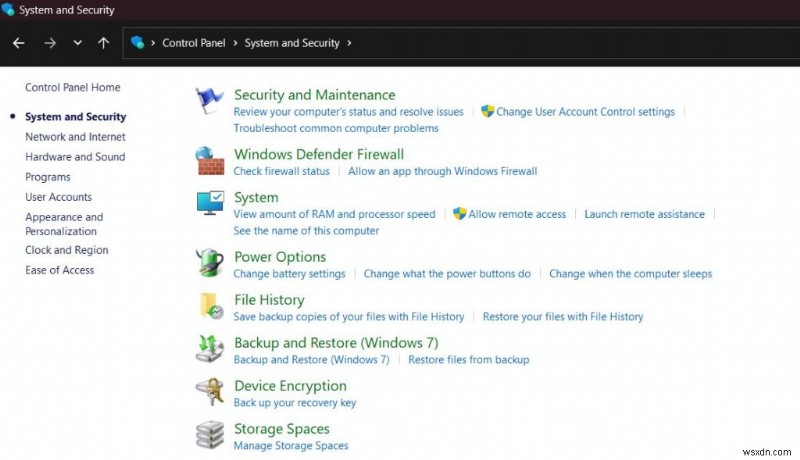This screenshot has height=460, width=800.
Task: Open Programs category in sidebar
Action: [x=48, y=177]
